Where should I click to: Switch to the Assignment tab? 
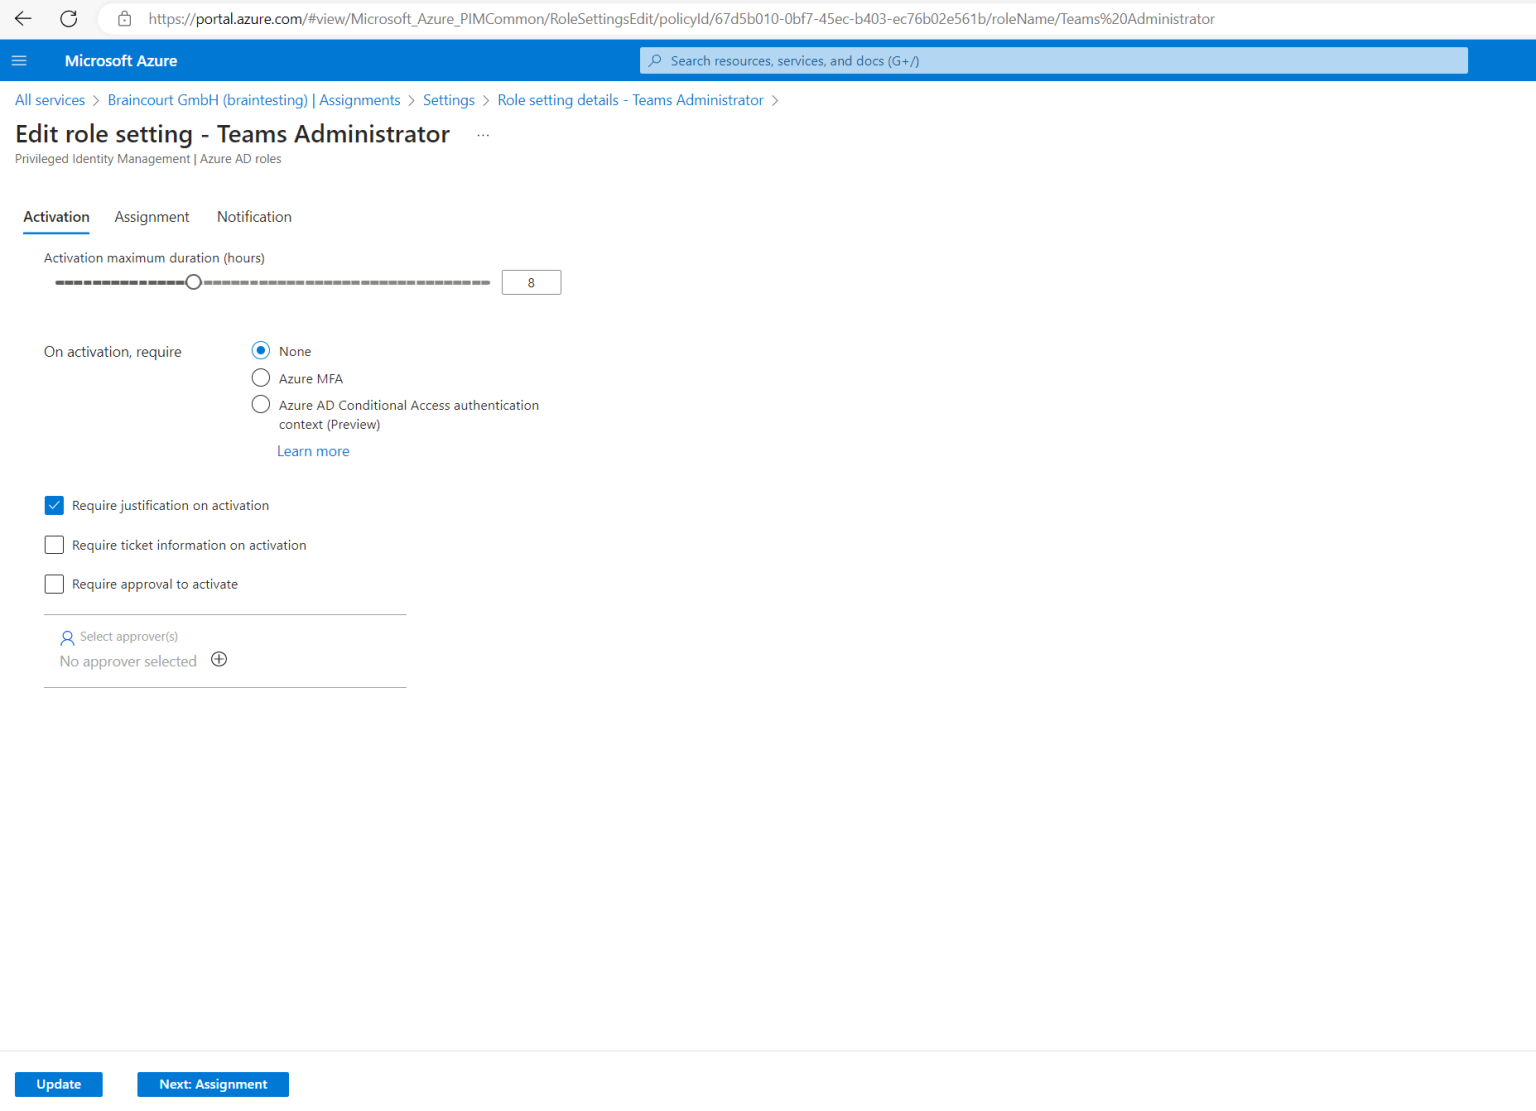click(x=151, y=217)
